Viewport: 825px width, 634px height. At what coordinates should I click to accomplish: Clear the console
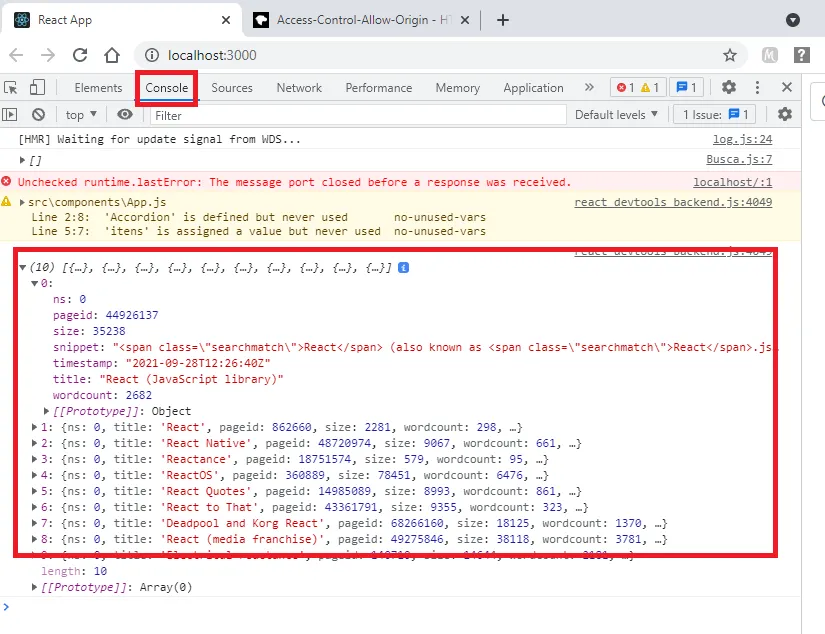coord(38,115)
